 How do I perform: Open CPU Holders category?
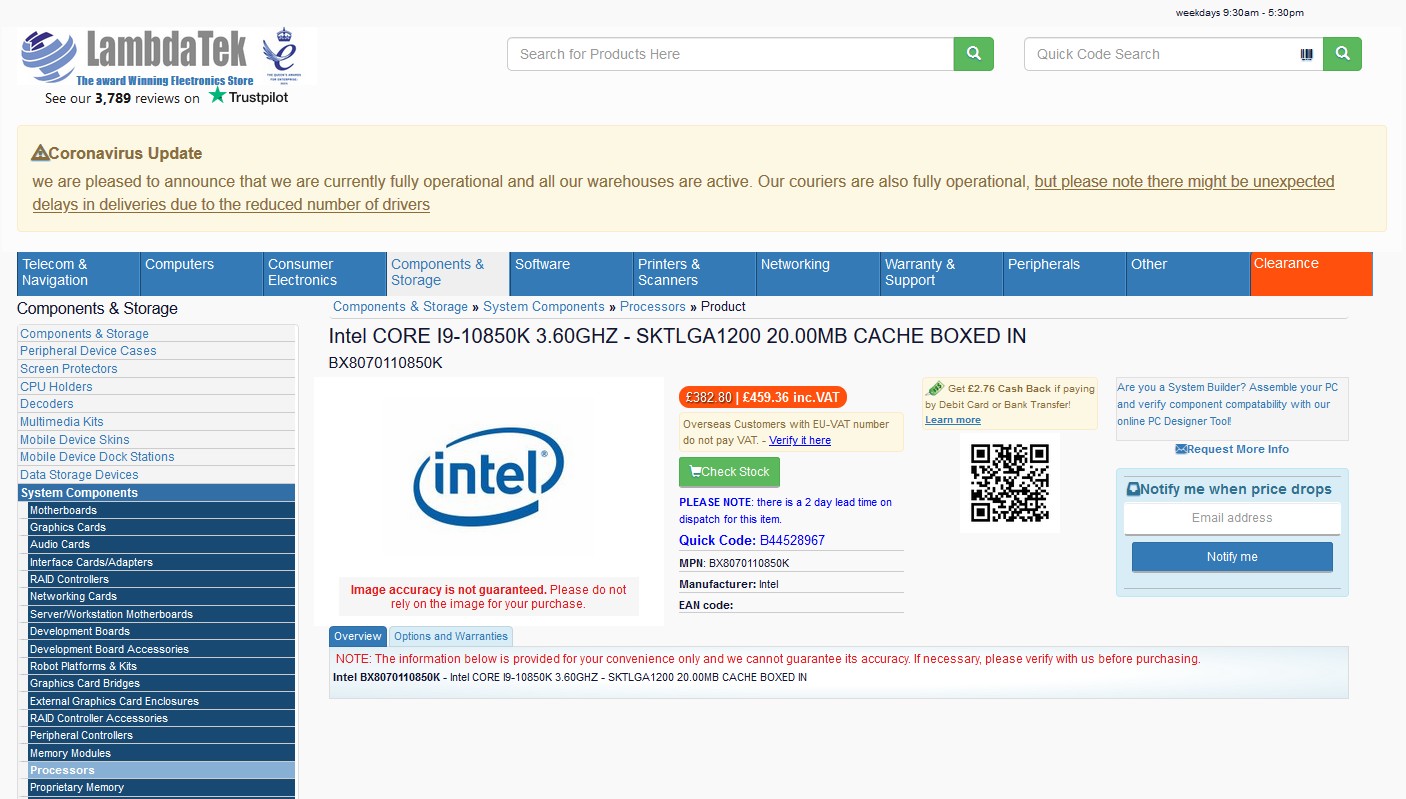(x=56, y=387)
